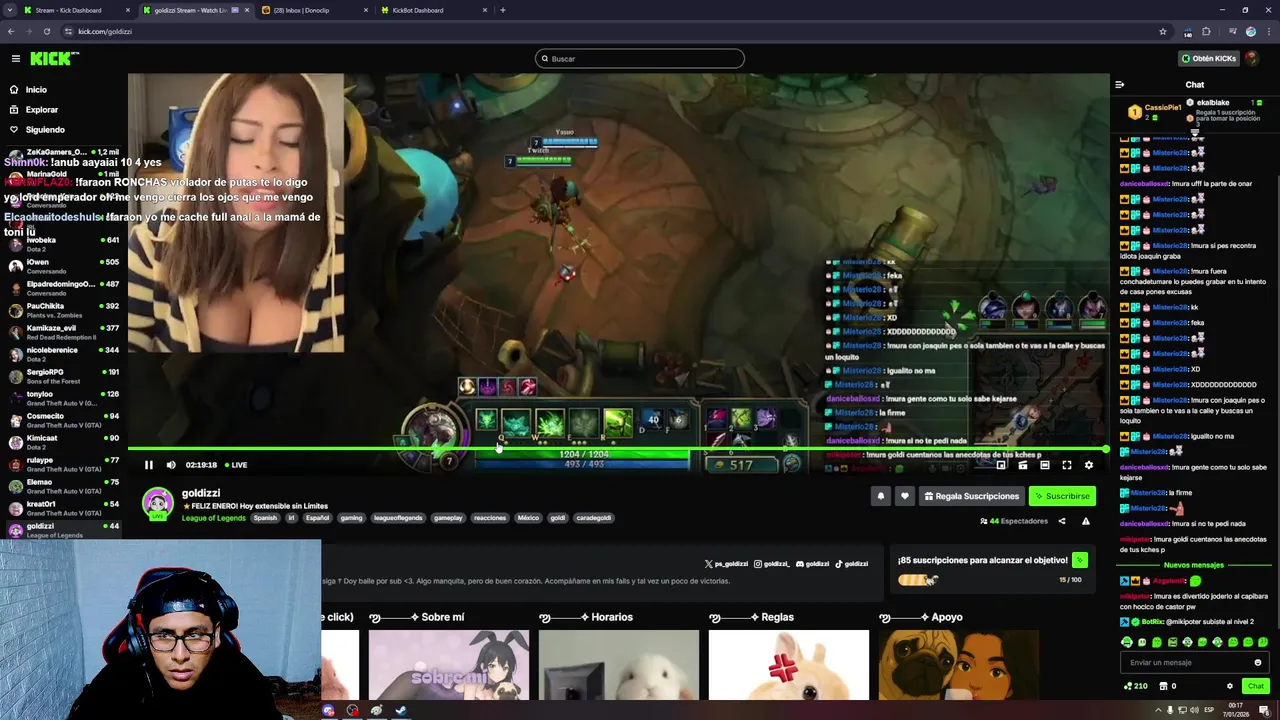Viewport: 1280px width, 720px height.
Task: Follow goldizzi with the heart button
Action: coord(904,496)
